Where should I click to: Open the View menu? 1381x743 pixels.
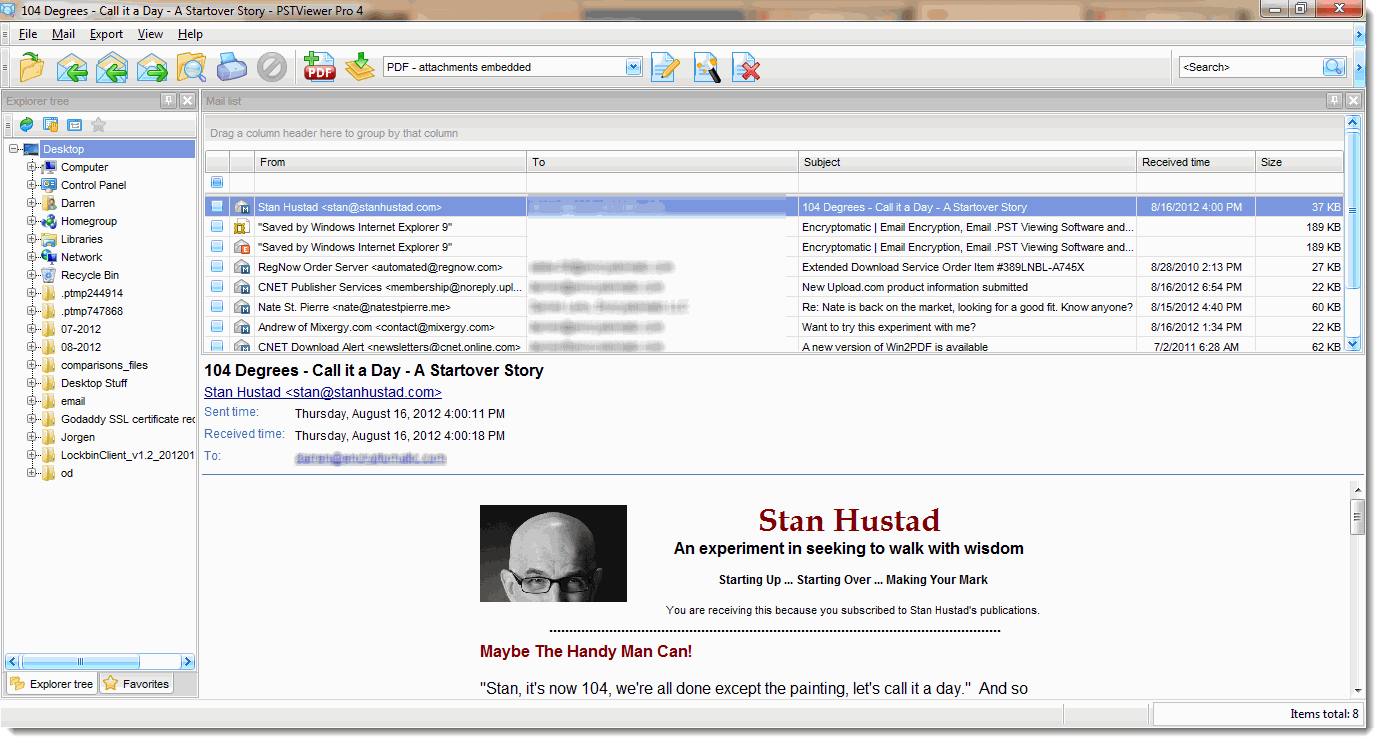150,34
